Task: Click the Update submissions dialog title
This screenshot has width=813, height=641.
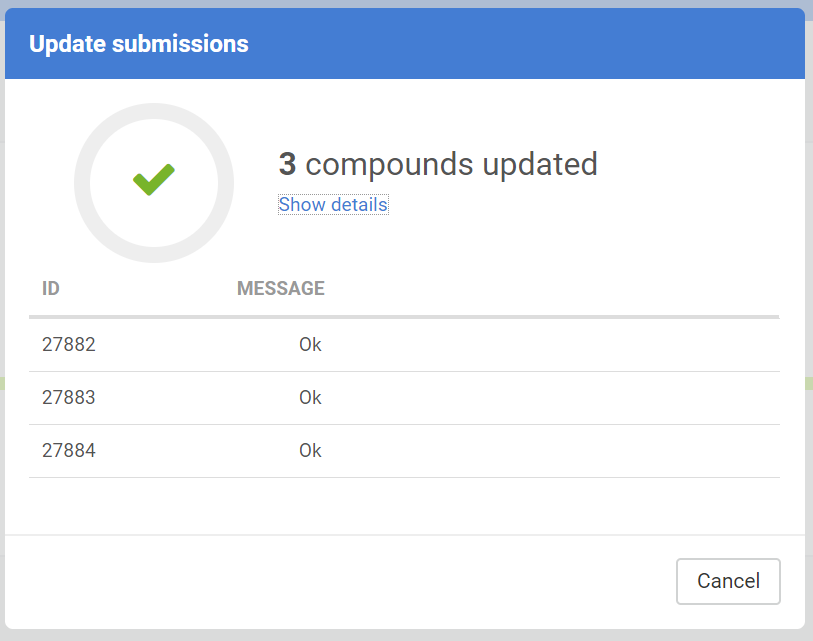Action: 139,44
